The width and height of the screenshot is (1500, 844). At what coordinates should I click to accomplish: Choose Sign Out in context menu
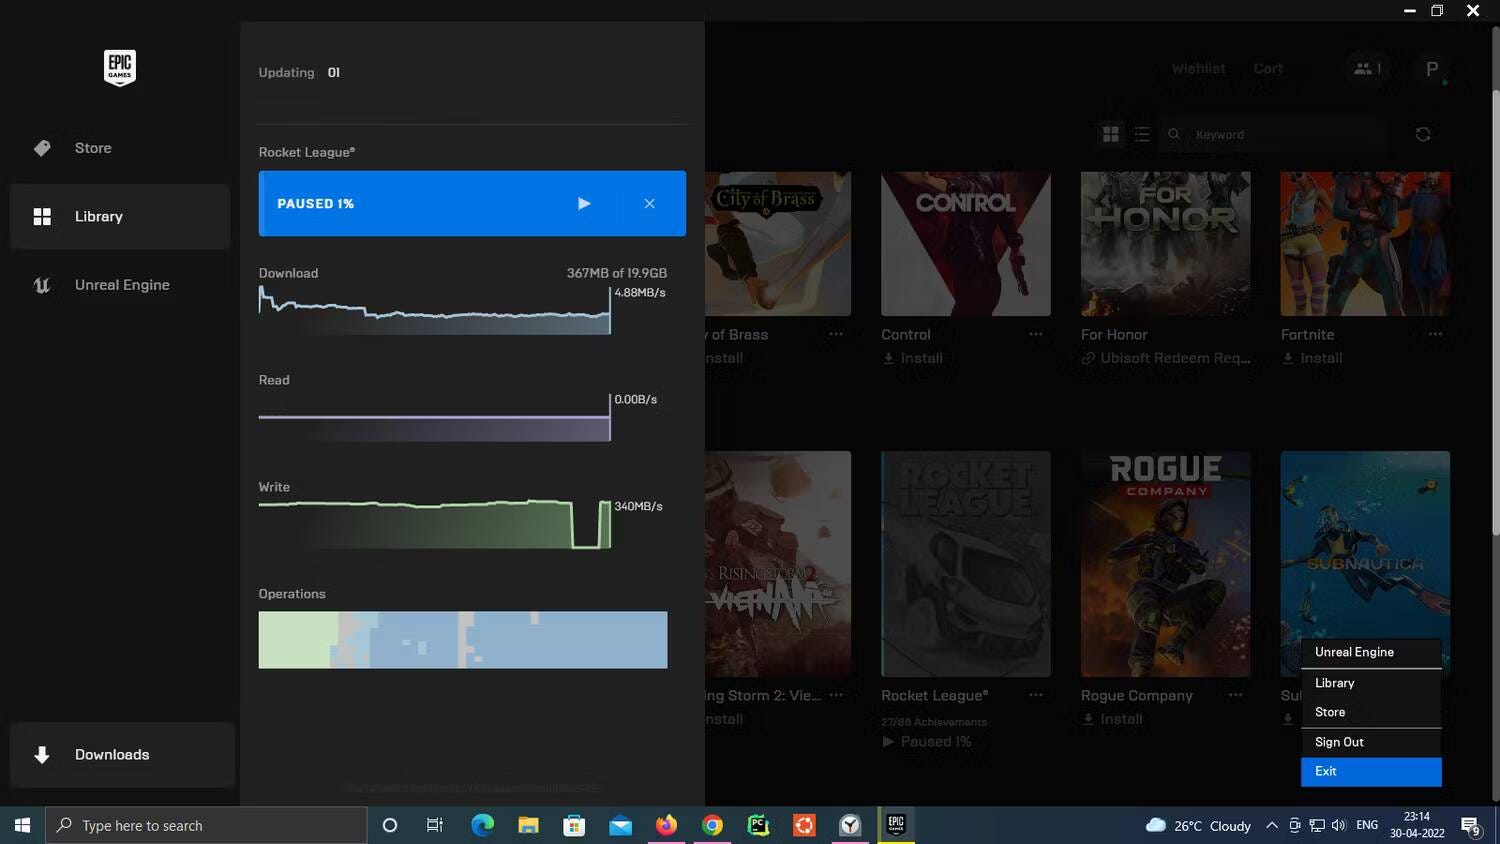(x=1339, y=742)
